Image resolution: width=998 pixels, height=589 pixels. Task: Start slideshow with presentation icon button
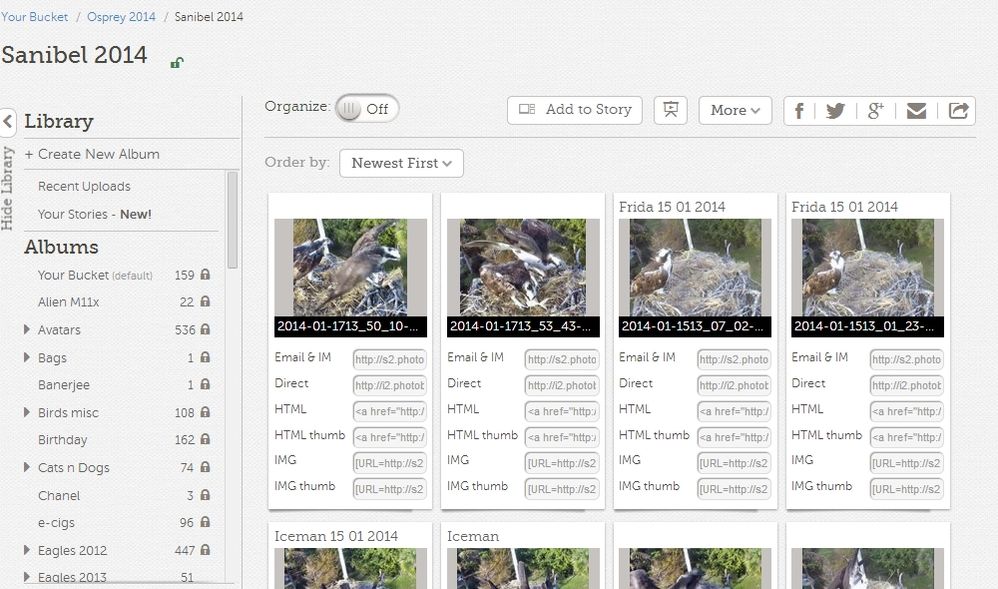[671, 110]
